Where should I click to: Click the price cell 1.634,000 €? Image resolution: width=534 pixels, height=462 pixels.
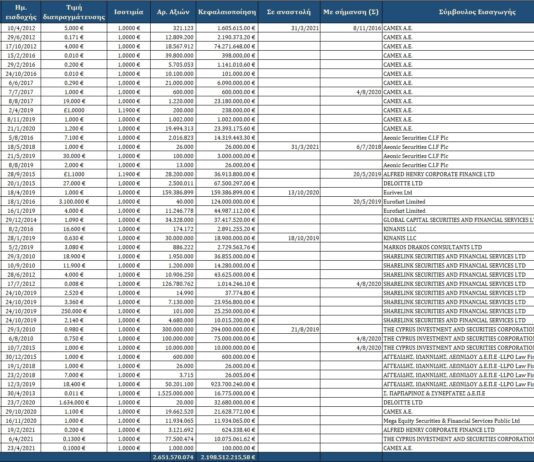pos(74,403)
